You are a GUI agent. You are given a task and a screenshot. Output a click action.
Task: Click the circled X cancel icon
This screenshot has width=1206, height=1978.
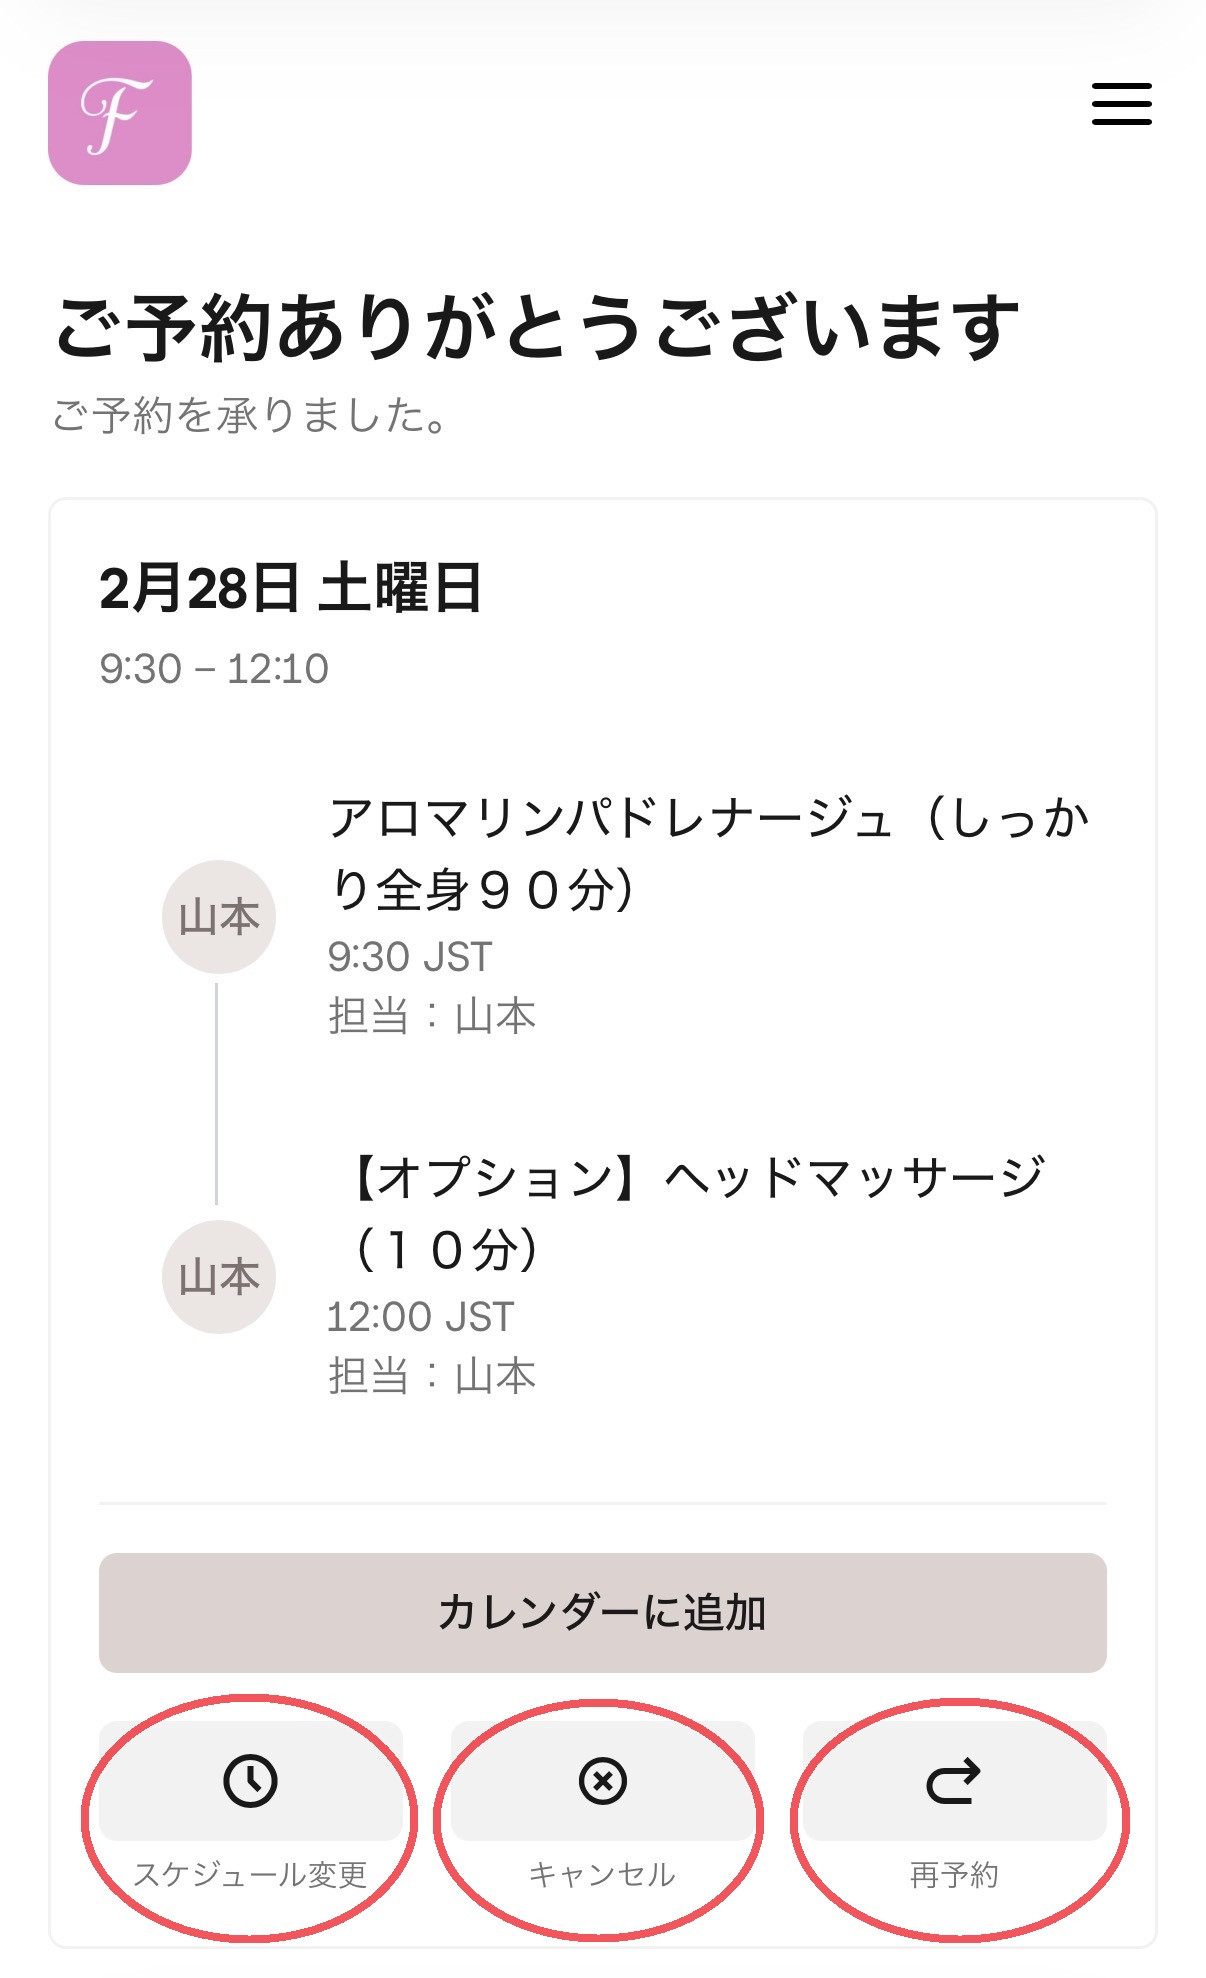click(x=602, y=1781)
